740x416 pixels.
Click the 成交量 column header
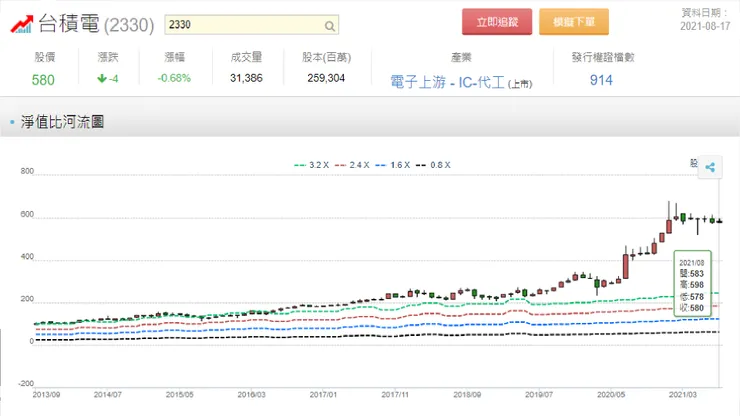[x=246, y=57]
